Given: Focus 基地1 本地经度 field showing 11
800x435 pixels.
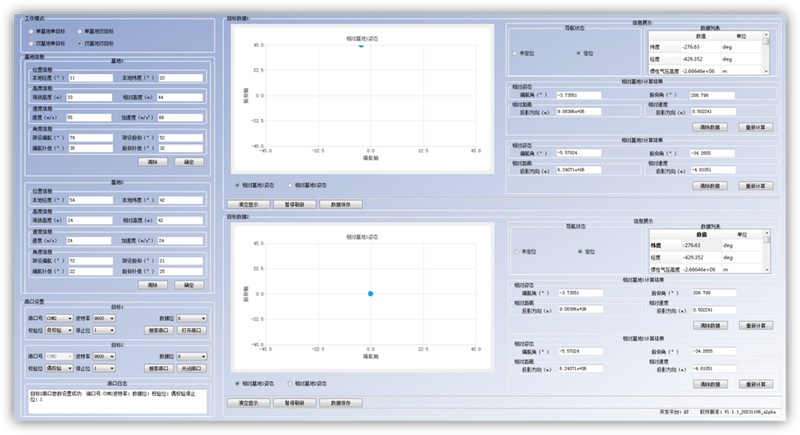Looking at the screenshot, I should pos(90,78).
